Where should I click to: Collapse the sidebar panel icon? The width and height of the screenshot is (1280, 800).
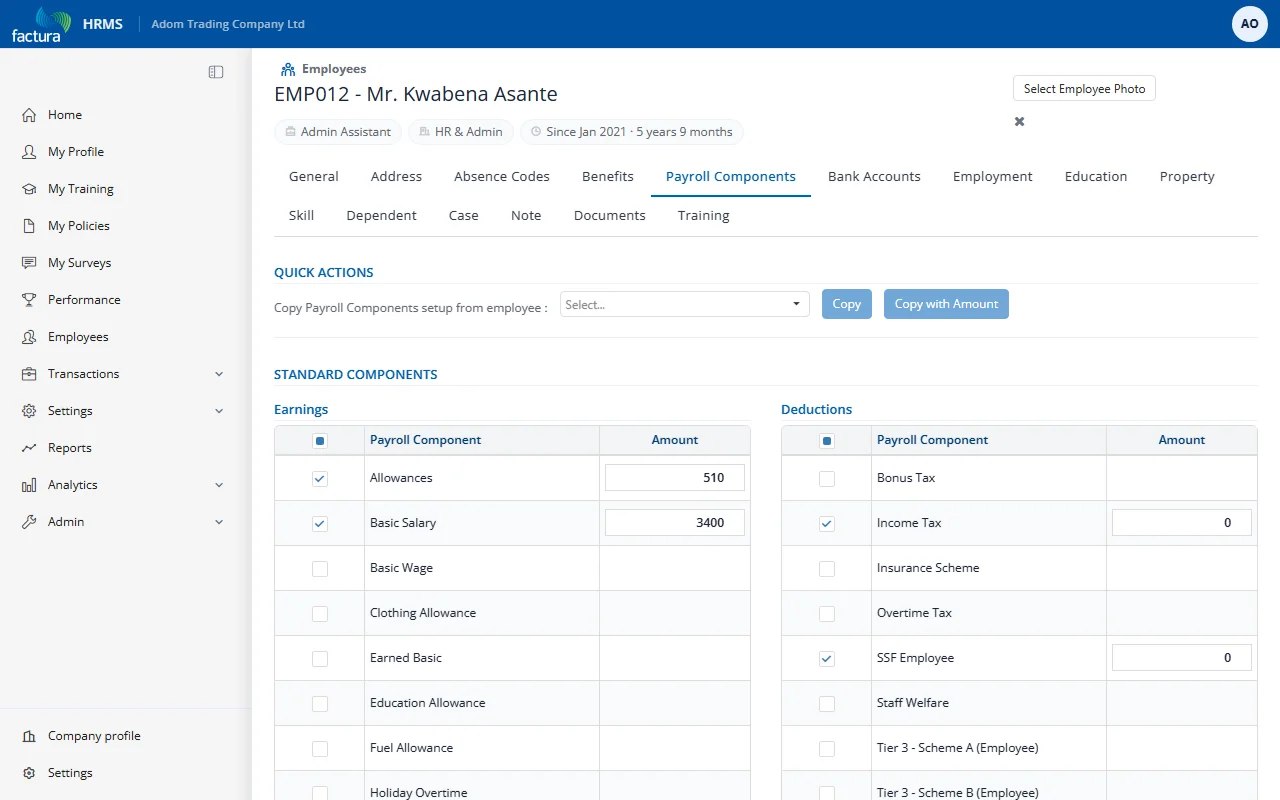[x=216, y=72]
